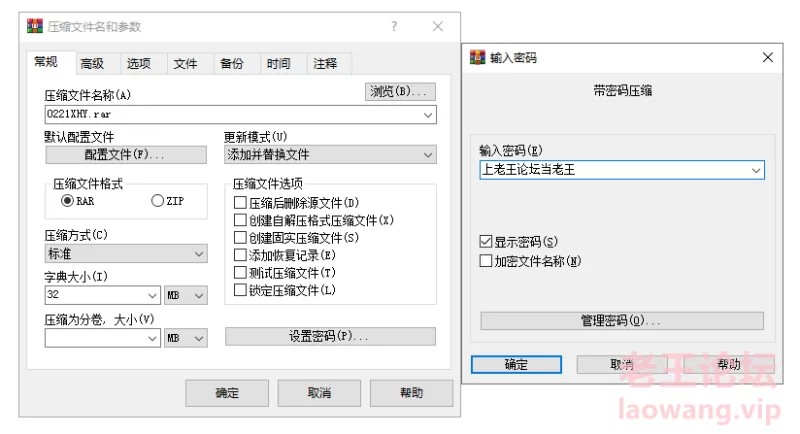Image resolution: width=800 pixels, height=434 pixels.
Task: Enable the 加密文件名称 checkbox
Action: 487,261
